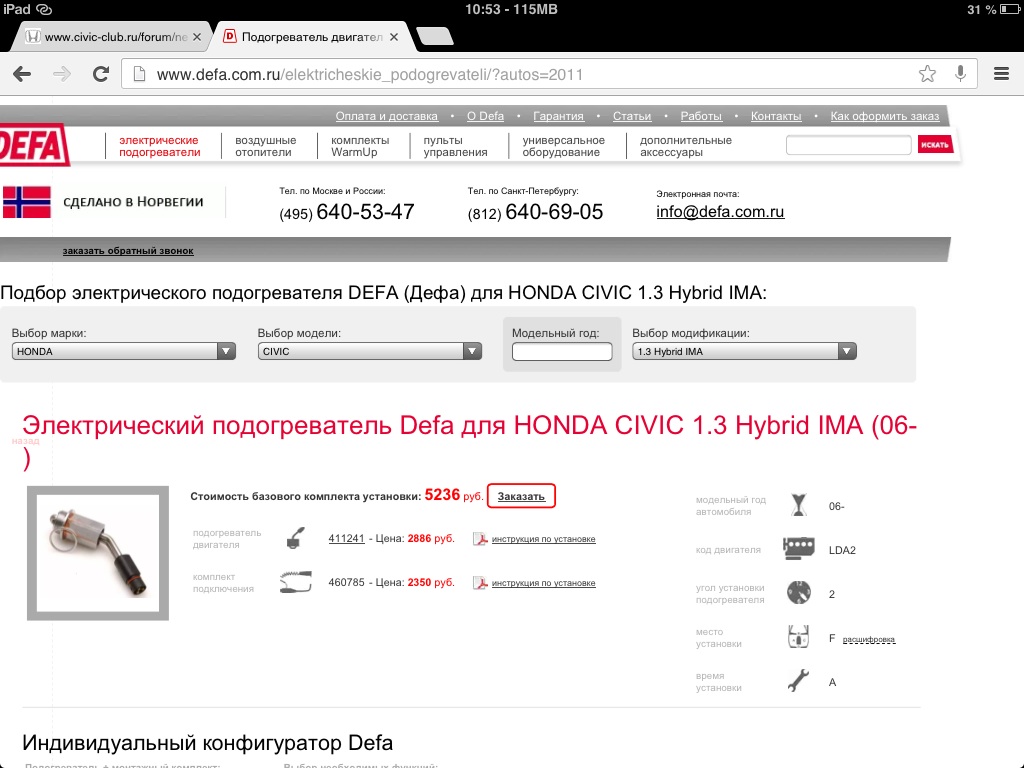The image size is (1024, 768).
Task: Click the расшифровка link next to F
Action: pyautogui.click(x=869, y=639)
